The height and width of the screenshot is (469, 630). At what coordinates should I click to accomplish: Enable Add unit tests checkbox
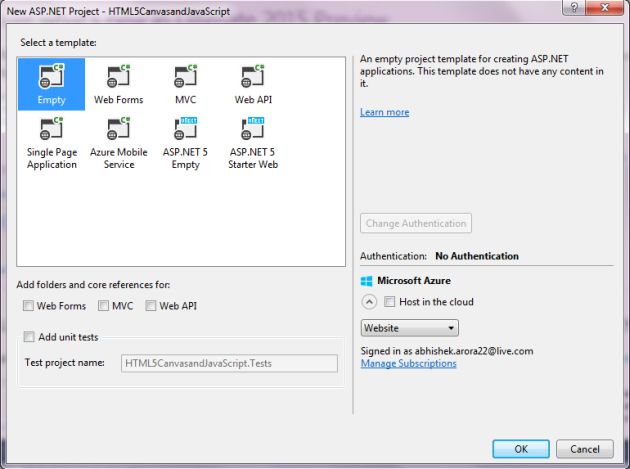point(29,336)
